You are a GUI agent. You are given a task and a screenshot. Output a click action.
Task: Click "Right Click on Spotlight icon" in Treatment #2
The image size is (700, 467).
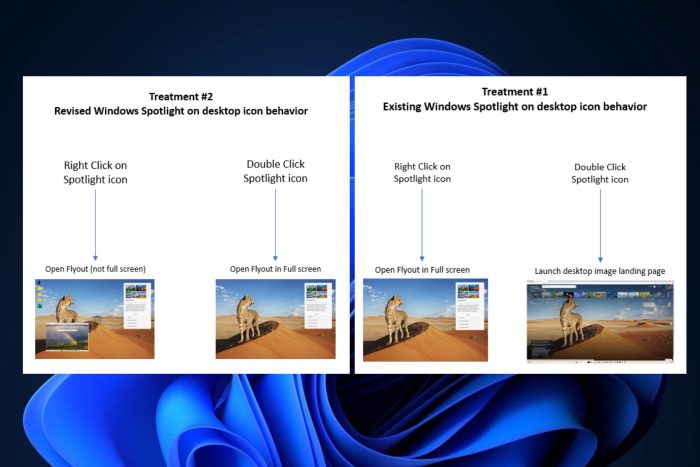(x=95, y=172)
